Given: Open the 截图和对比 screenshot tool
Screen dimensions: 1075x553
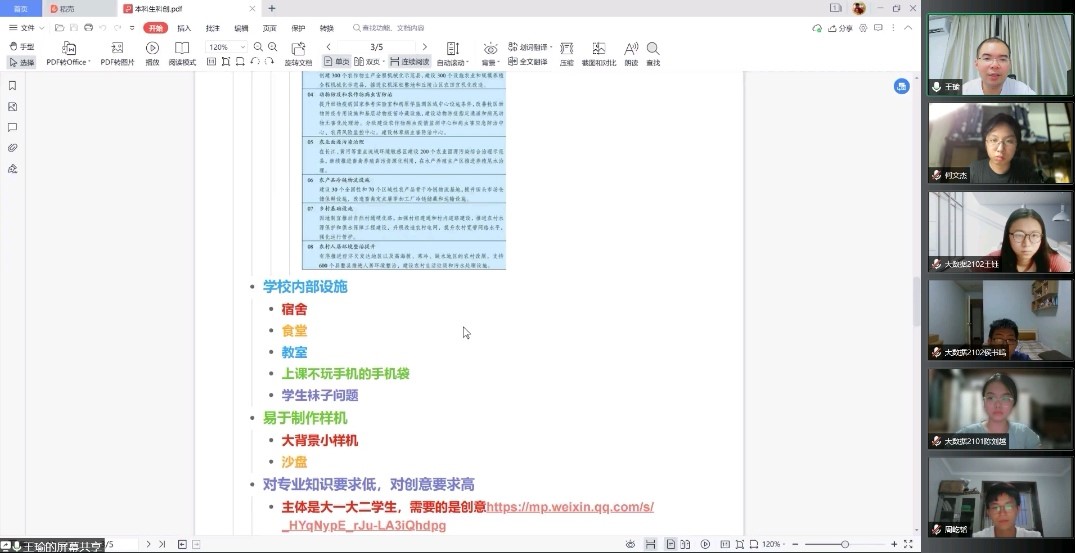Looking at the screenshot, I should (599, 53).
